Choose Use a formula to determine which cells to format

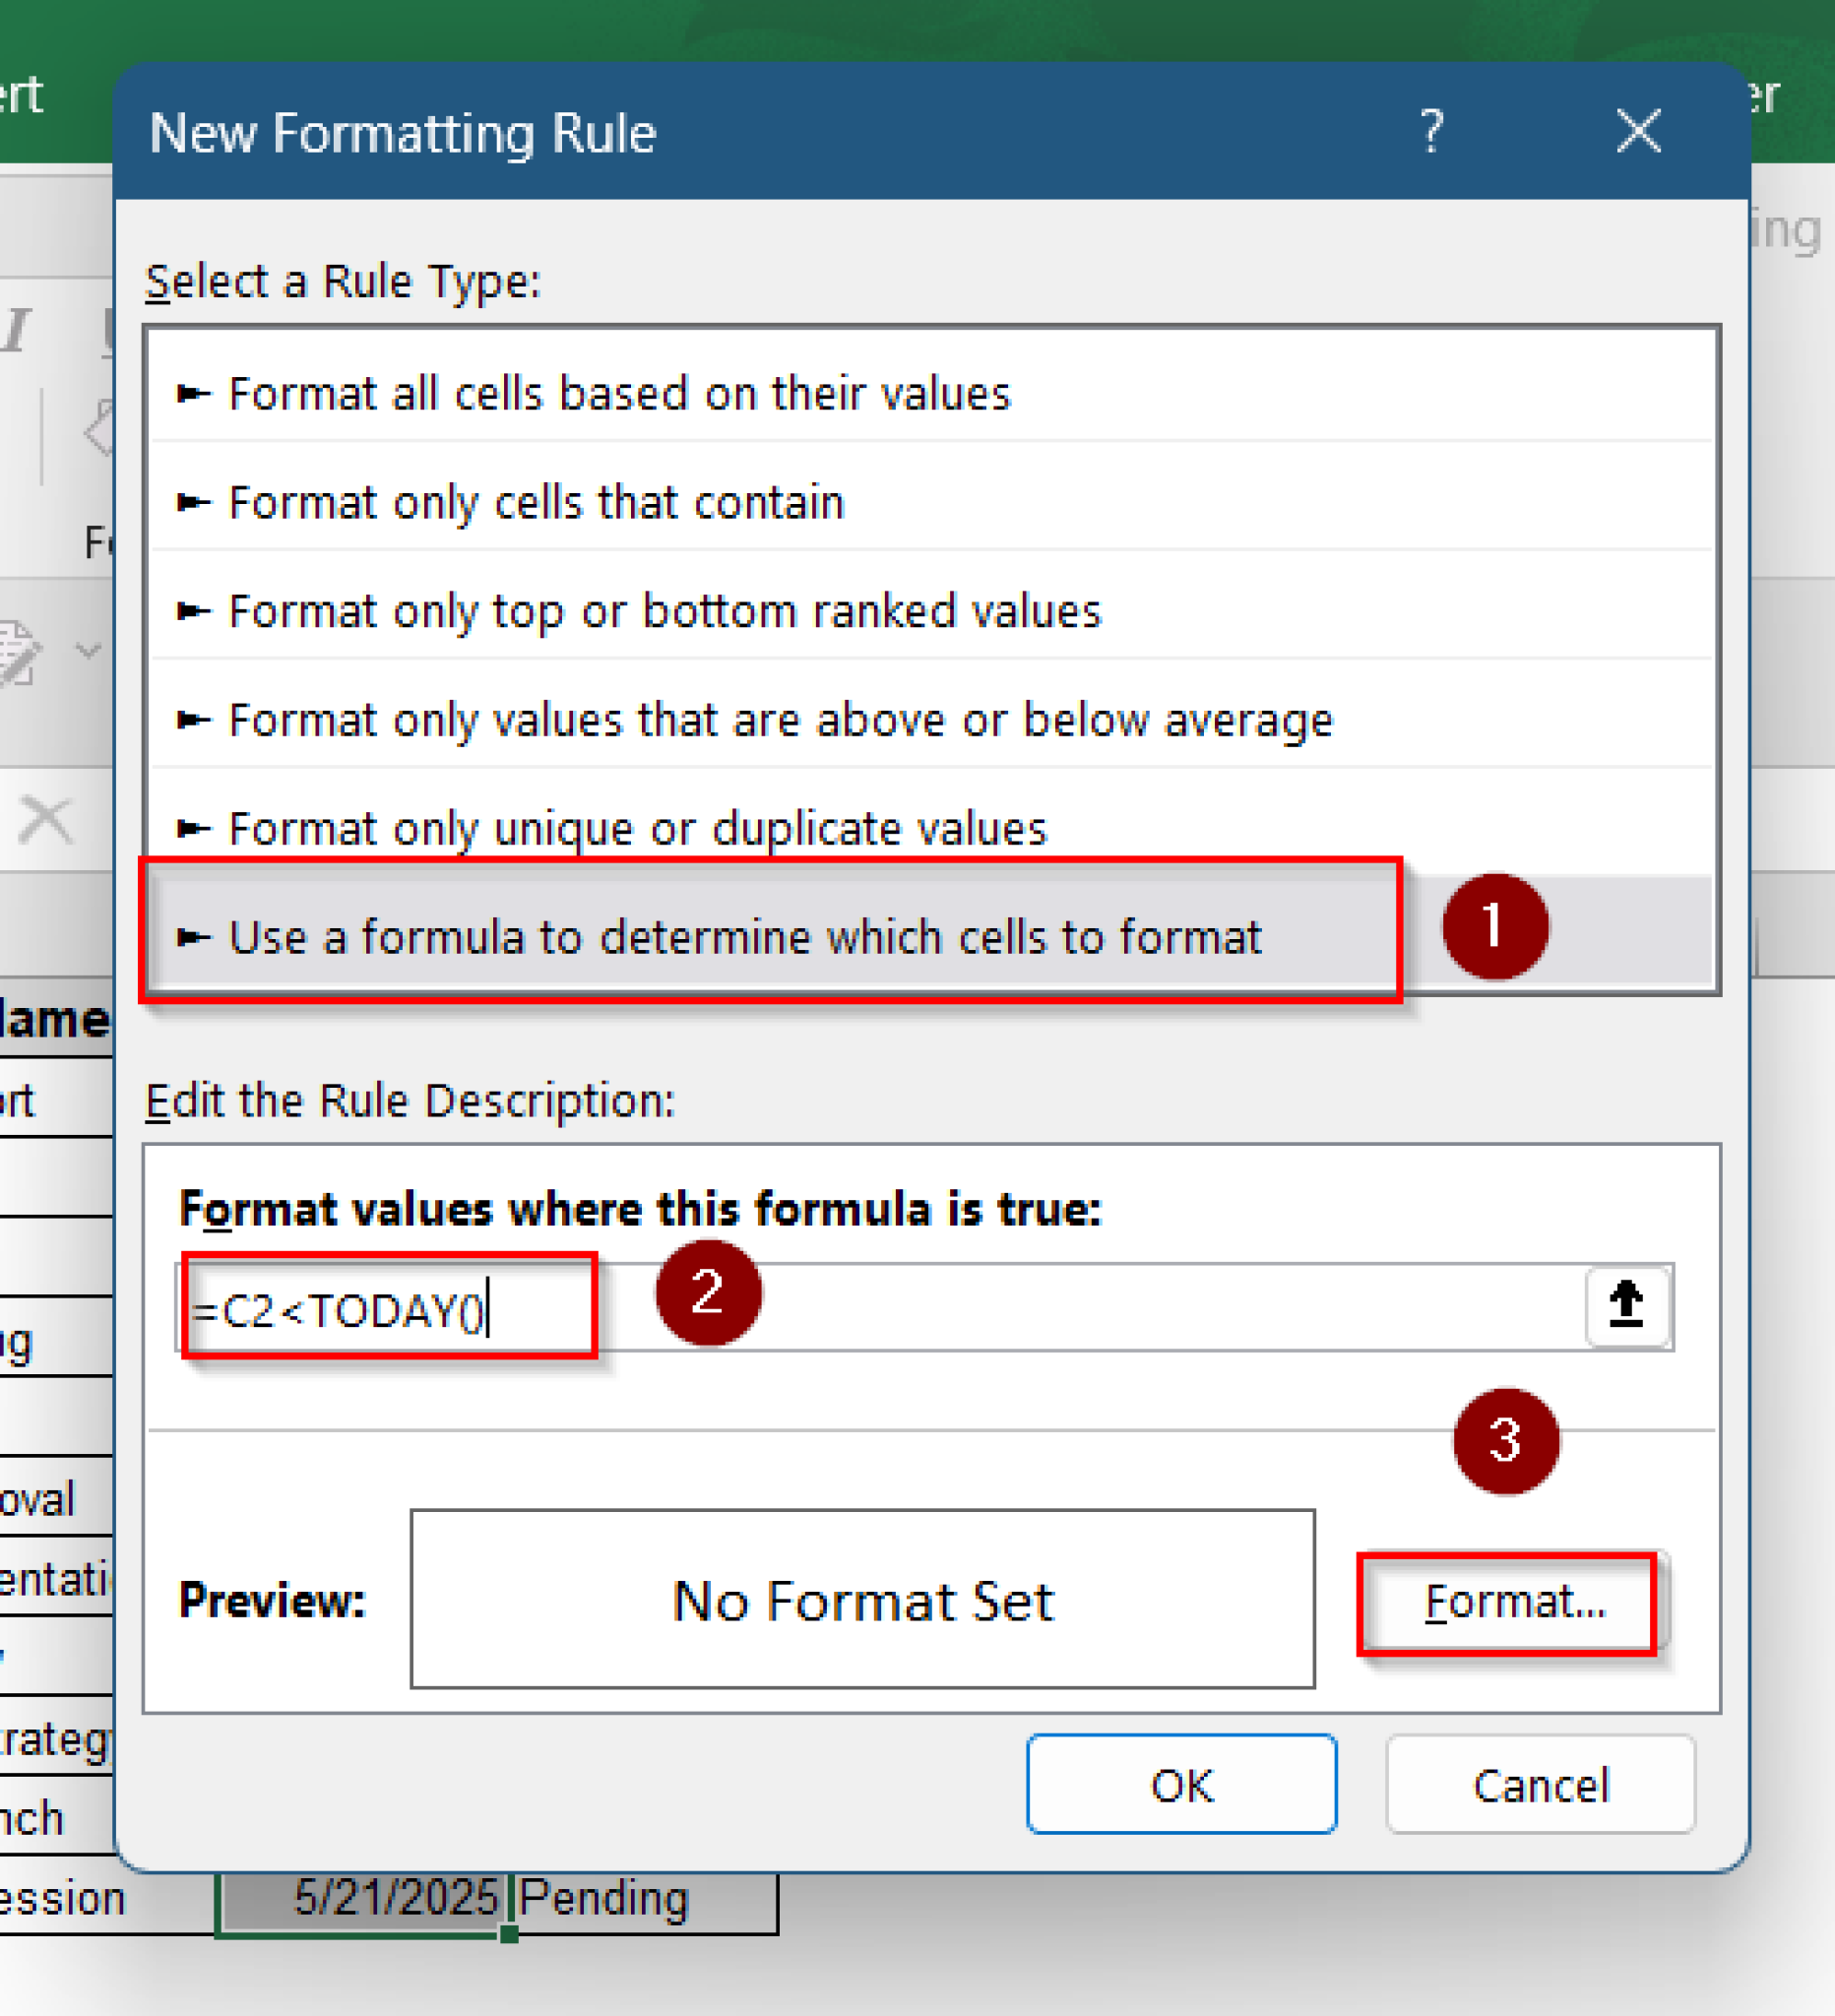[x=746, y=936]
